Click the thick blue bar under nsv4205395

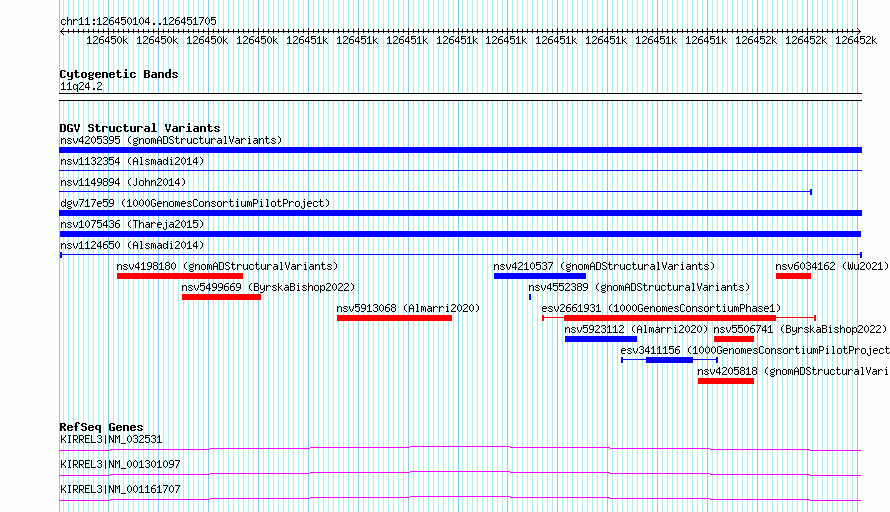pos(460,150)
